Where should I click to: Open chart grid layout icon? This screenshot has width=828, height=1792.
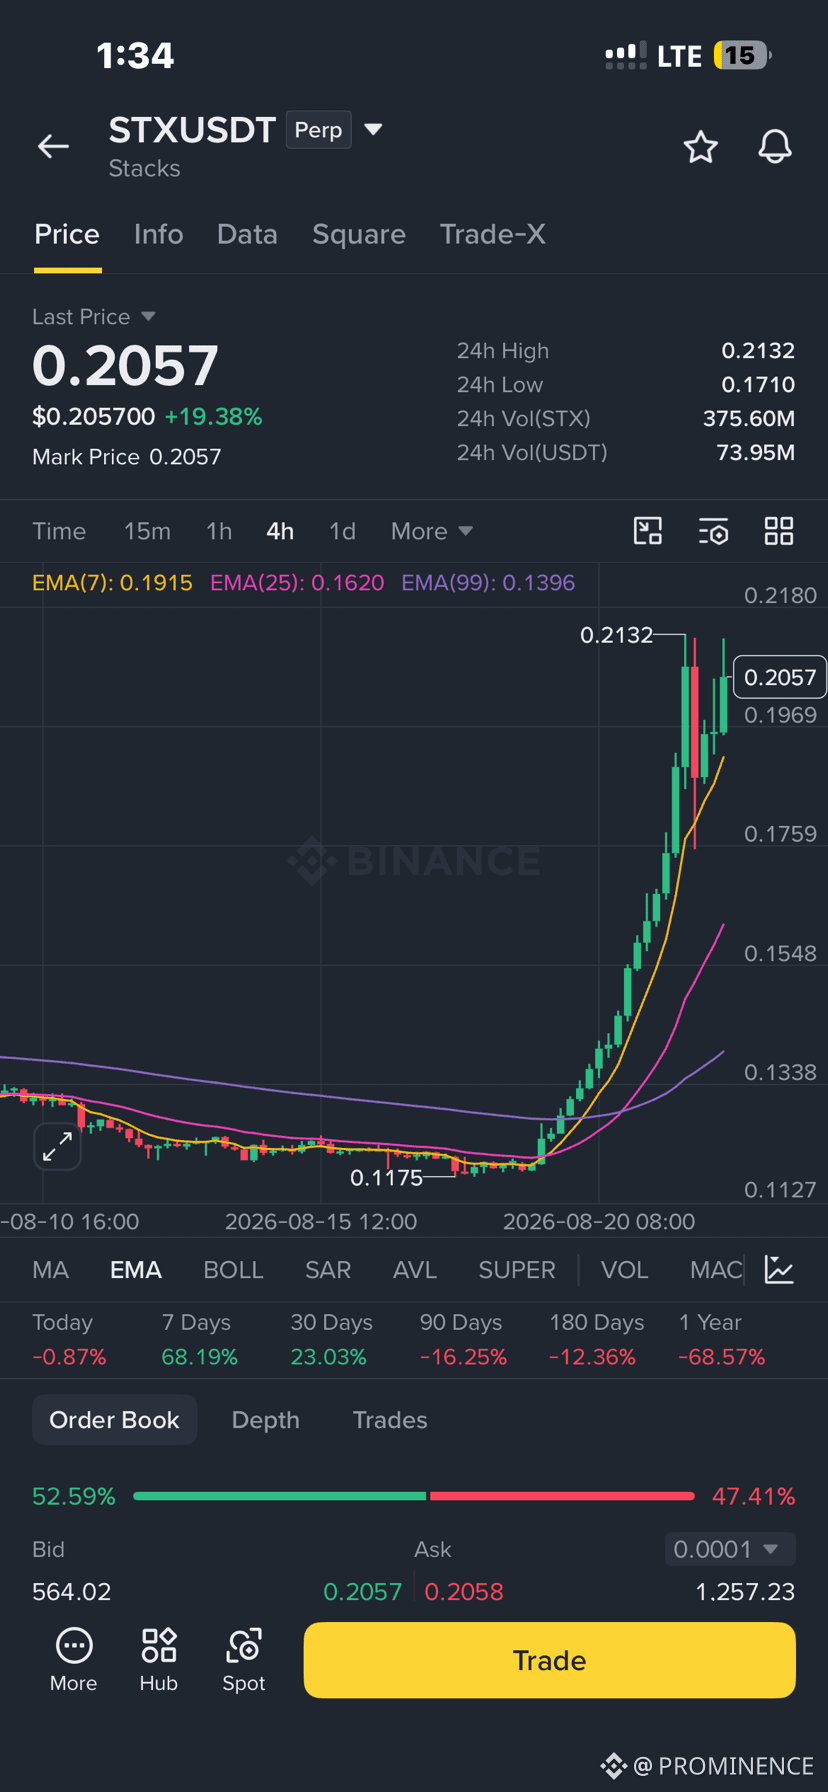pyautogui.click(x=779, y=531)
